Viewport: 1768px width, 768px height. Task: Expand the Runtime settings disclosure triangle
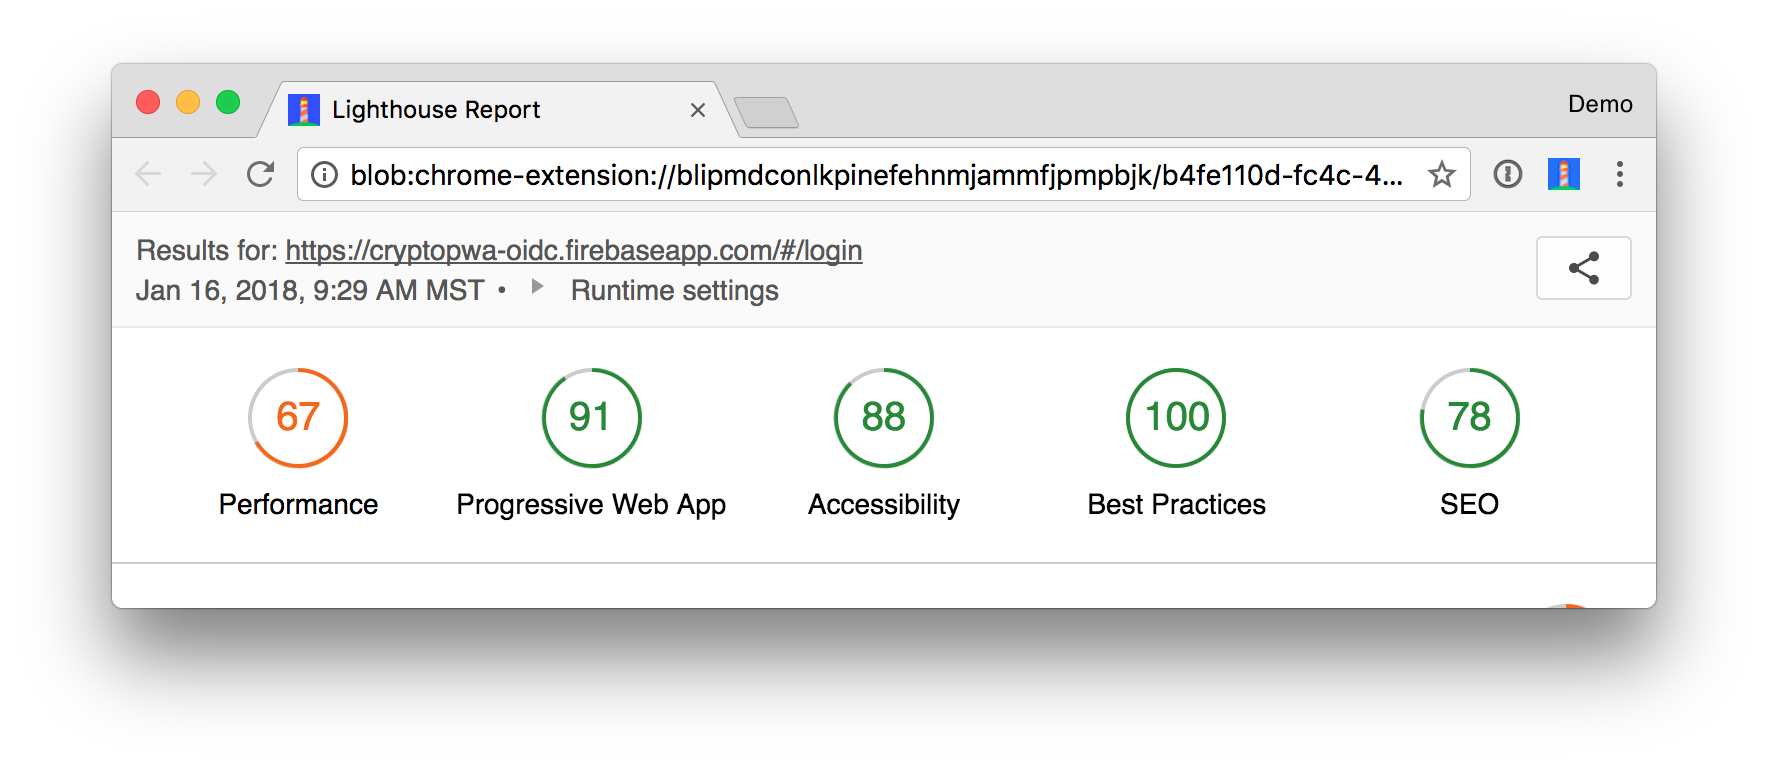coord(537,287)
